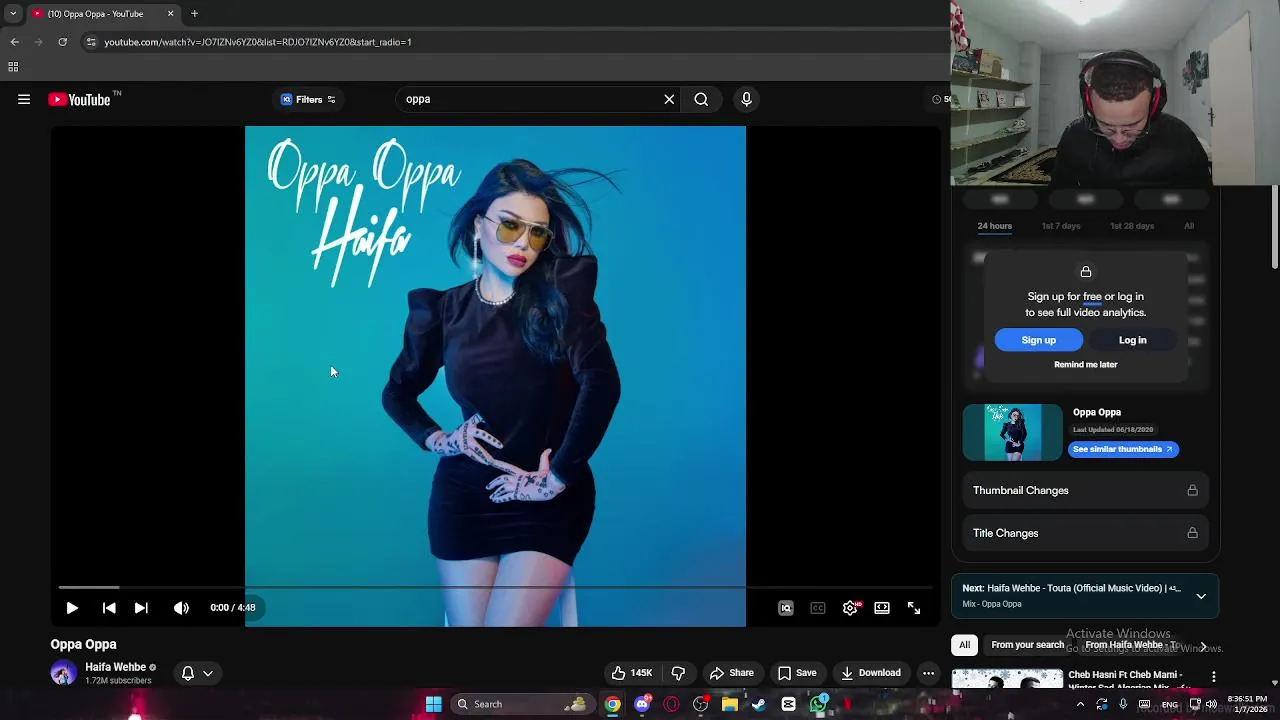Go back in the browser
1280x720 pixels.
point(14,42)
